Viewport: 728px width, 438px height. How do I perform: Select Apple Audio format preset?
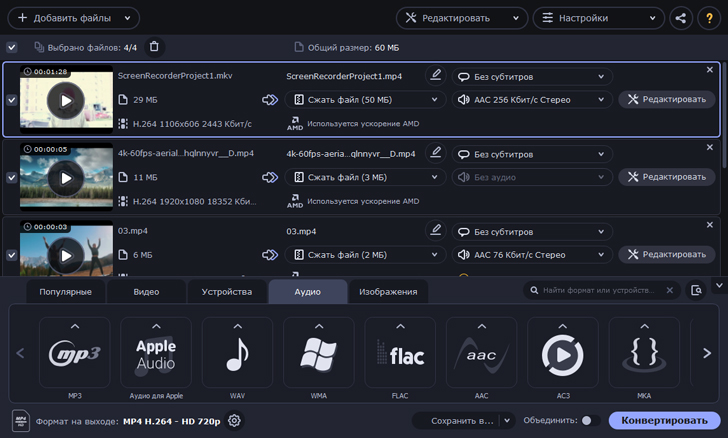pos(155,353)
